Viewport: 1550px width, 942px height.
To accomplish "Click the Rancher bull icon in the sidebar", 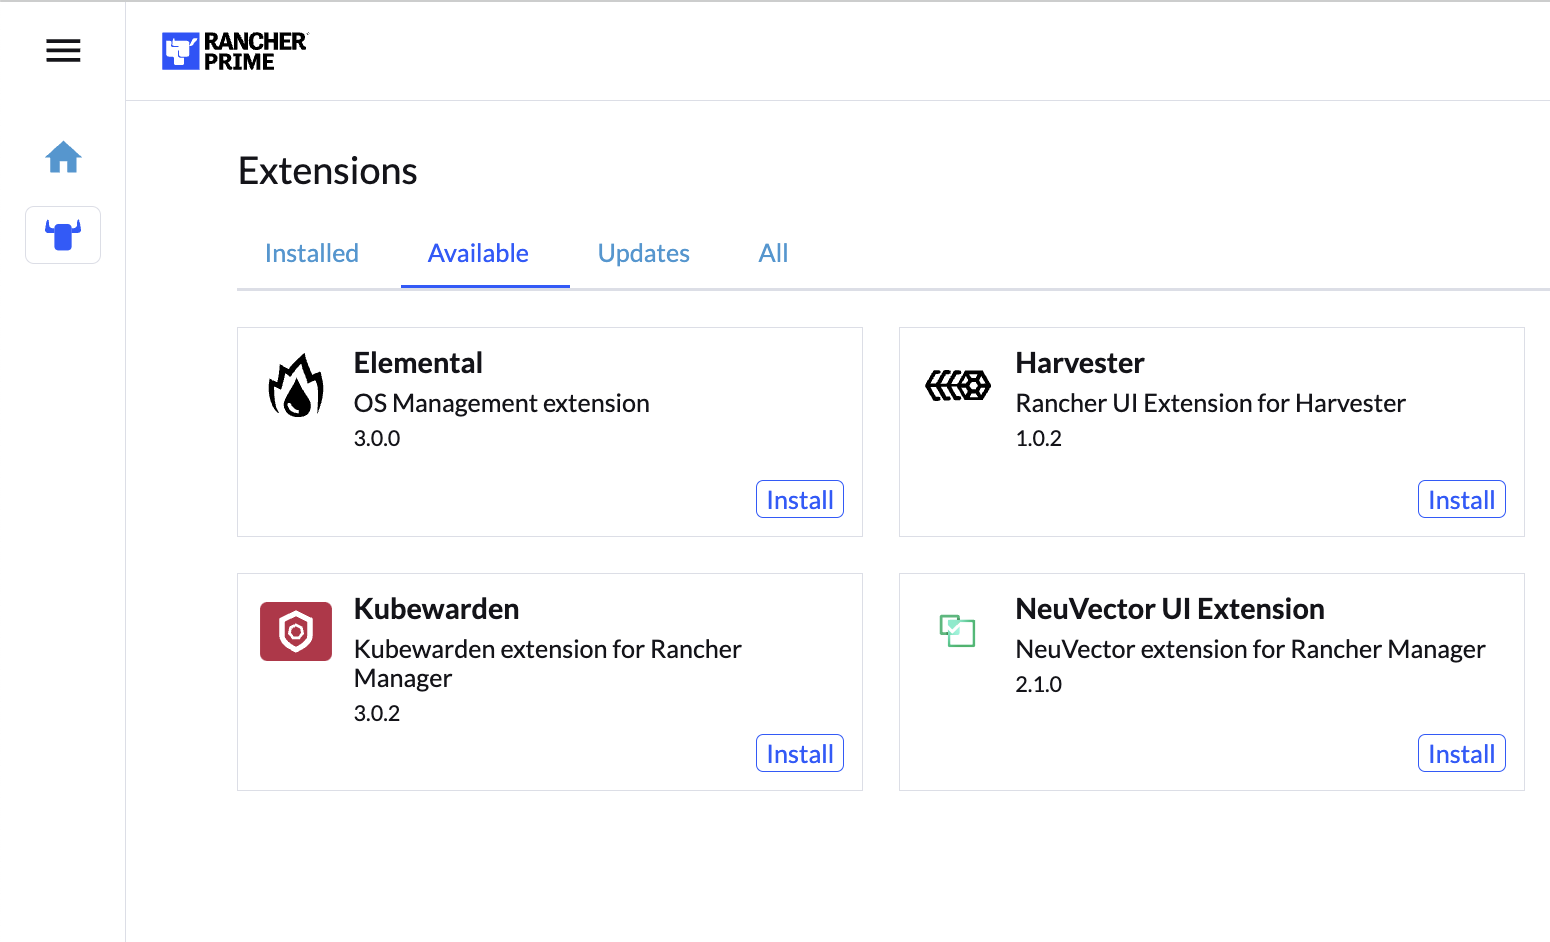I will pos(63,235).
